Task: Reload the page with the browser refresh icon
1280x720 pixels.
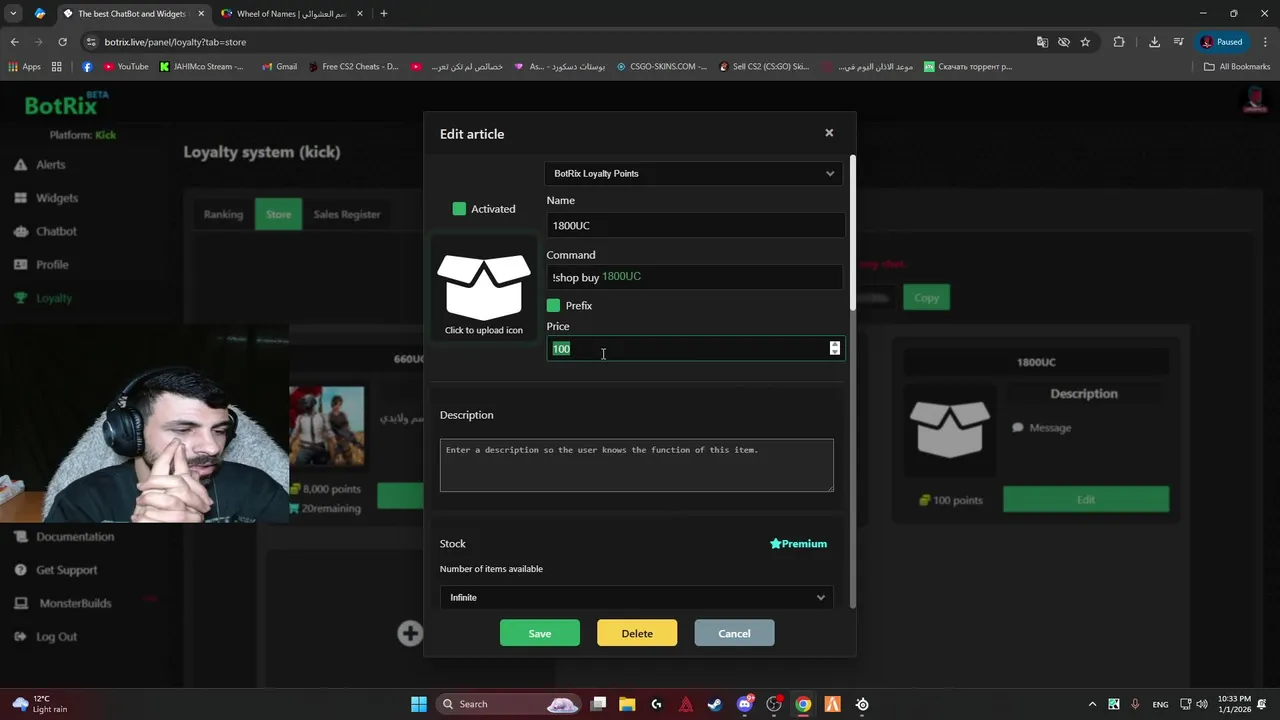Action: pyautogui.click(x=62, y=42)
